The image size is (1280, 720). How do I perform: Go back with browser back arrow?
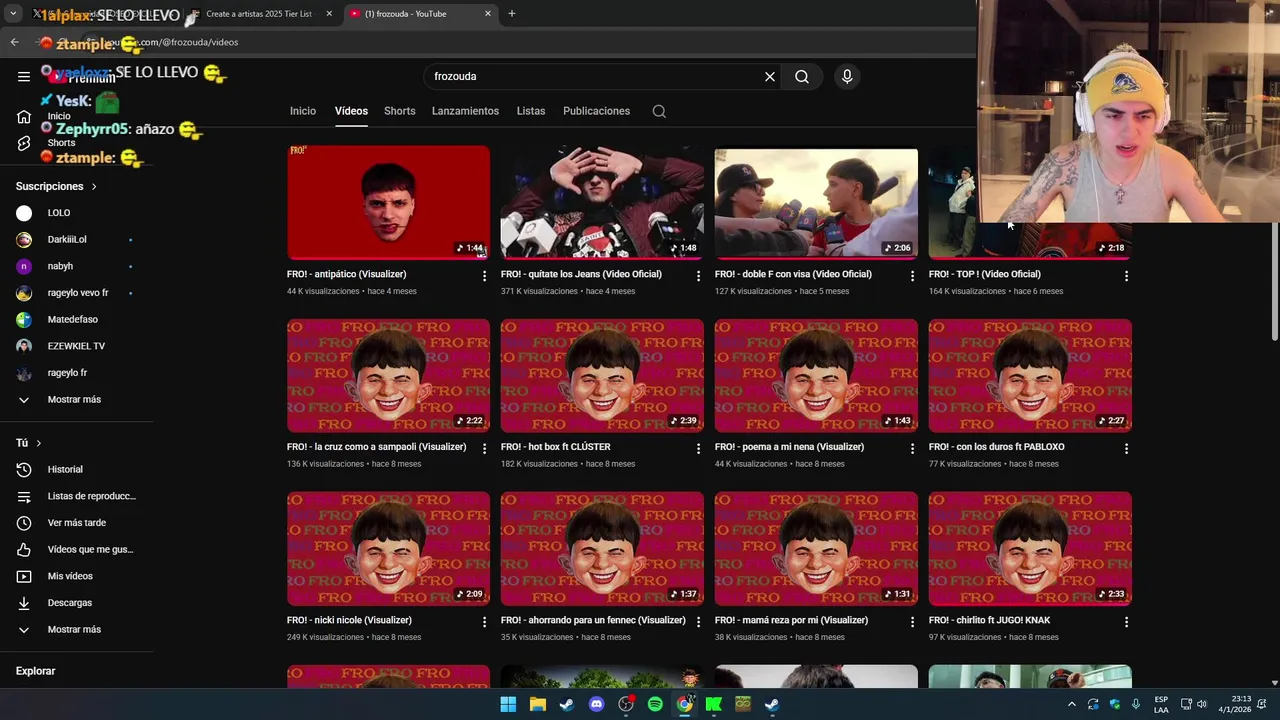click(14, 42)
